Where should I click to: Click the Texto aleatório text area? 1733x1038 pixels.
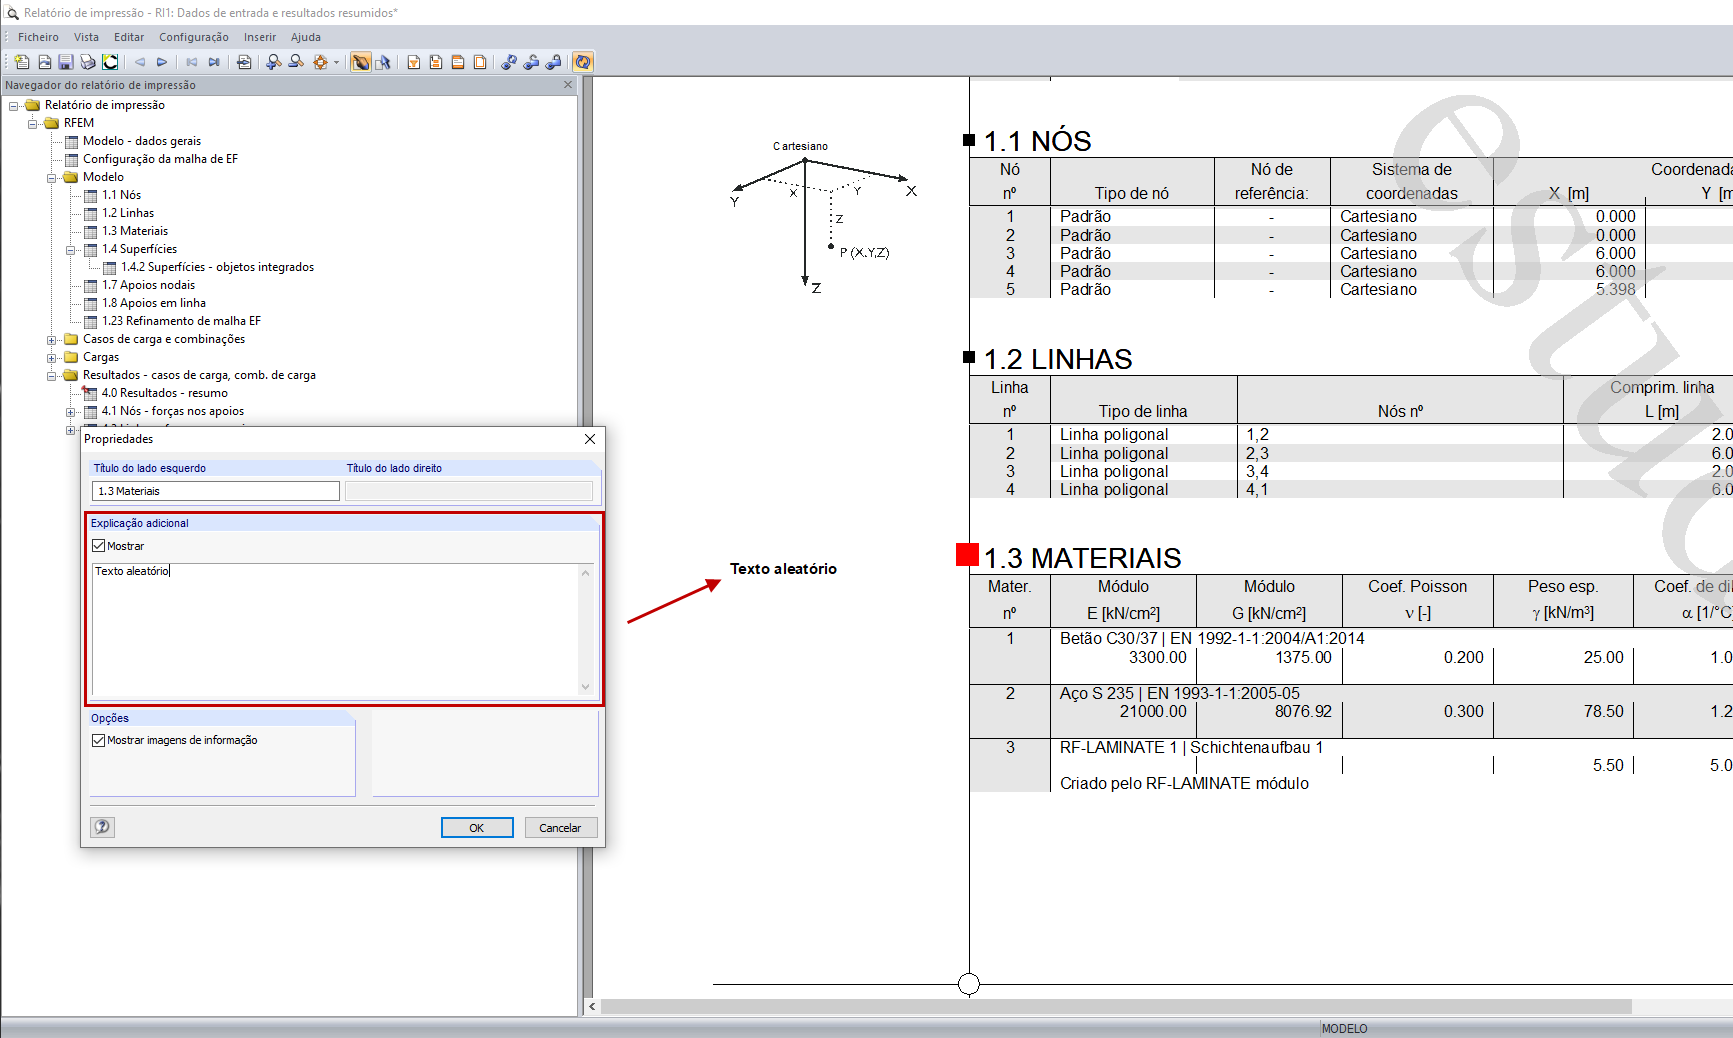coord(334,629)
